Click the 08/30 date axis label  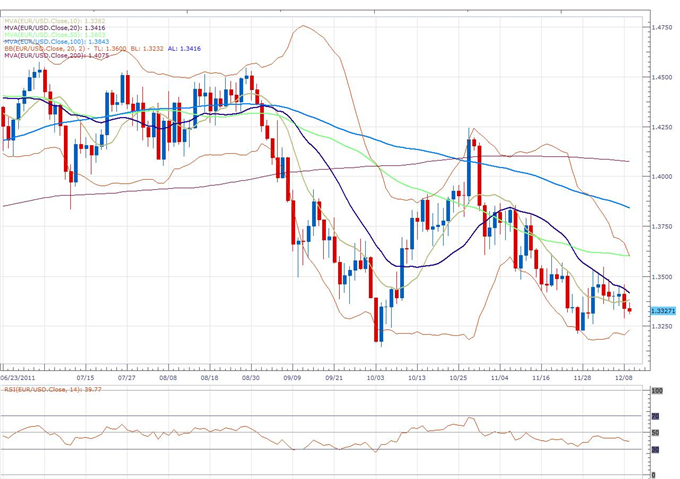tap(251, 378)
